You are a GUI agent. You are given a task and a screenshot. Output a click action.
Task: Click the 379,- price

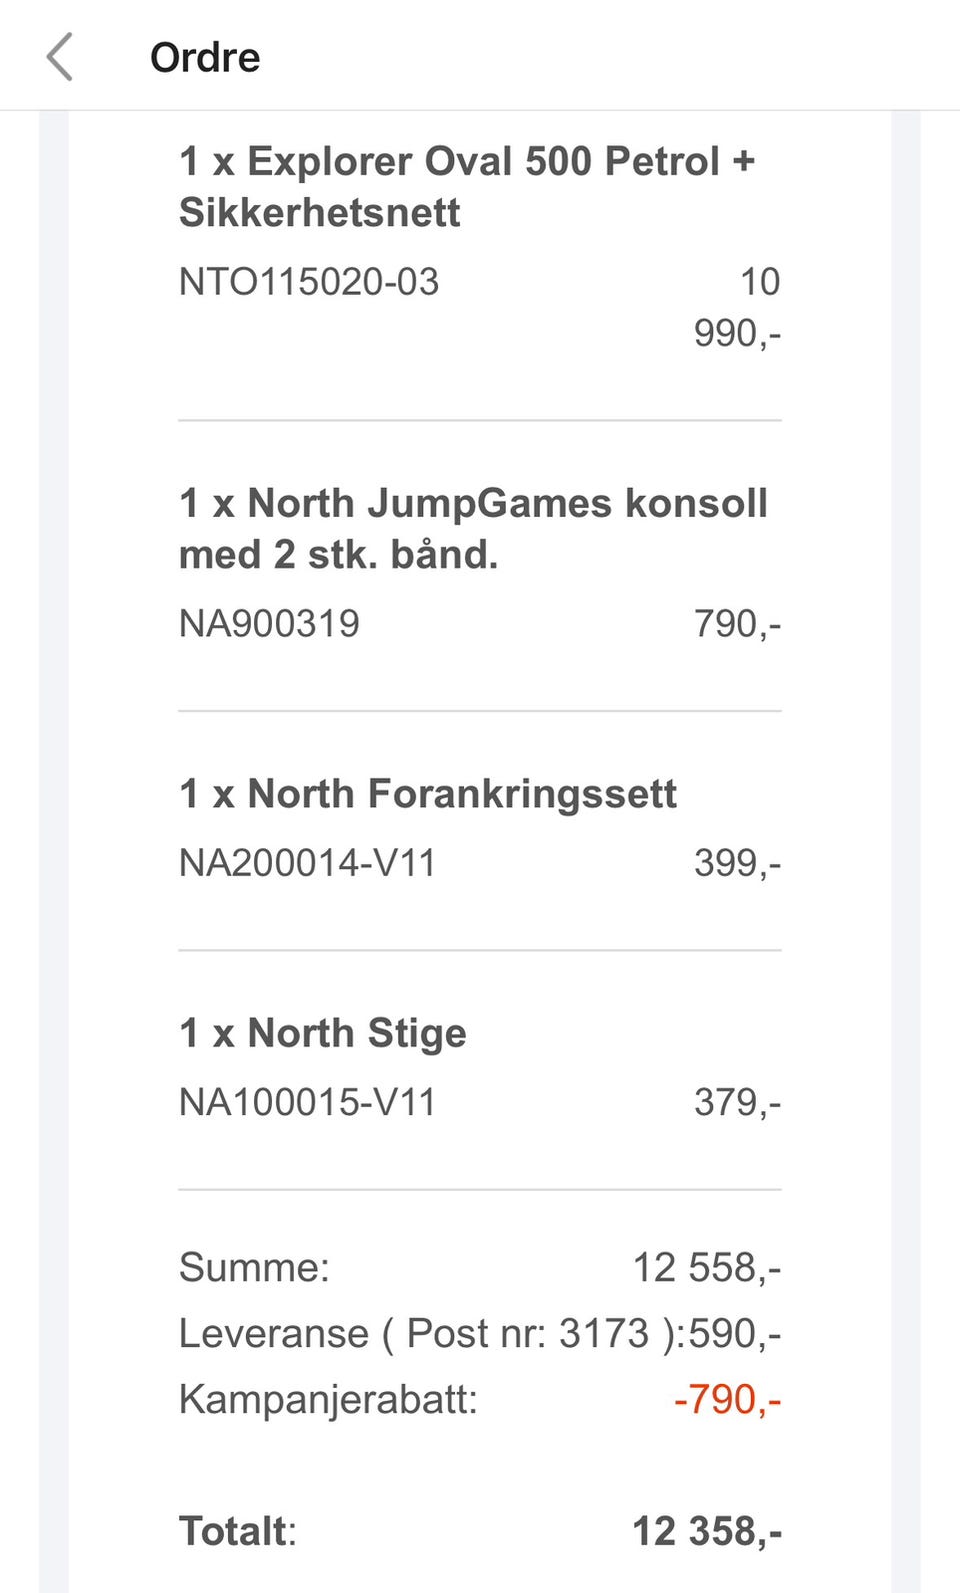click(x=737, y=1102)
